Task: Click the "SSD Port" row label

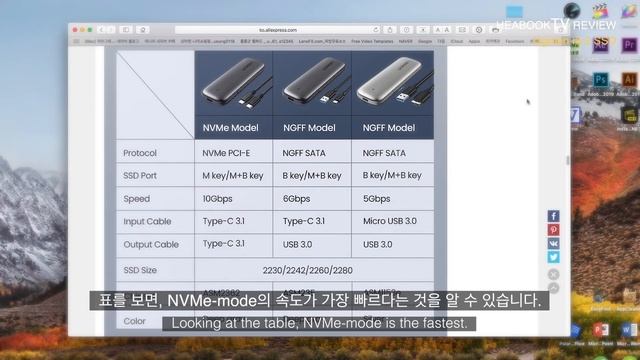Action: point(140,176)
